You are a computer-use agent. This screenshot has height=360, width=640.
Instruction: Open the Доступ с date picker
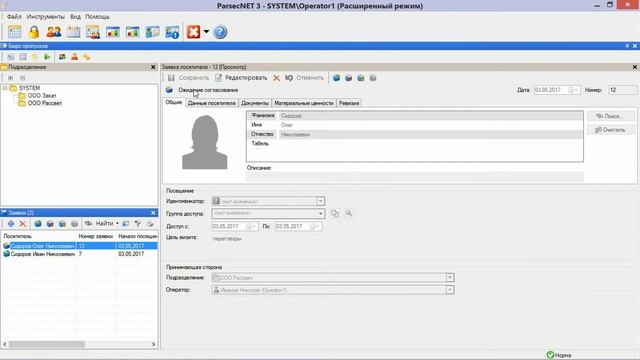(251, 226)
